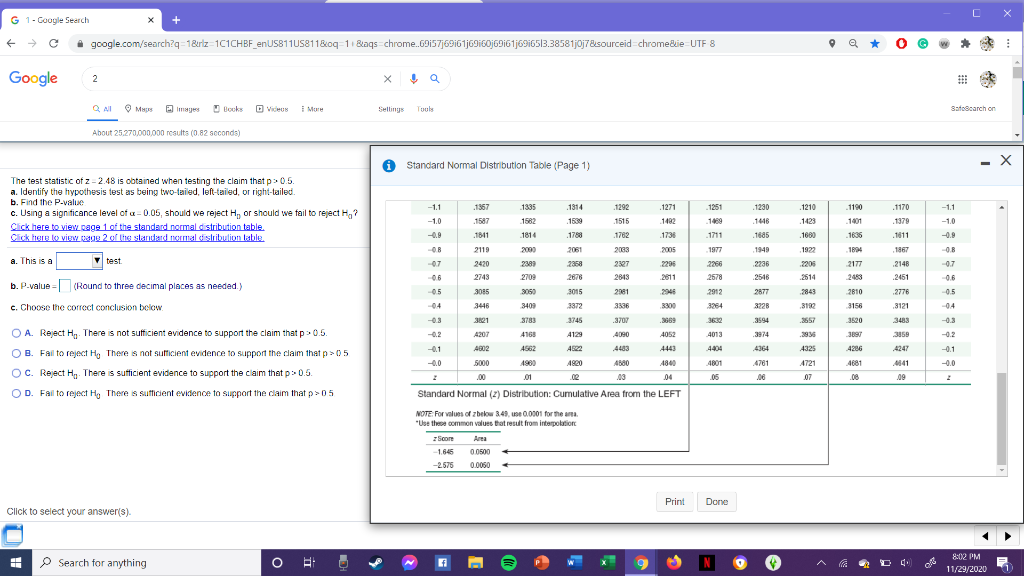Click the zoom magnifier icon in address bar

(853, 44)
